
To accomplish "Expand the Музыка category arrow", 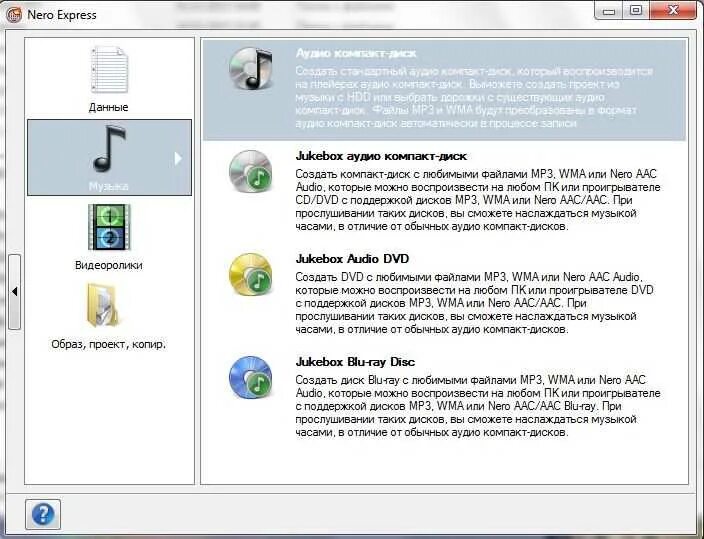I will click(x=178, y=158).
